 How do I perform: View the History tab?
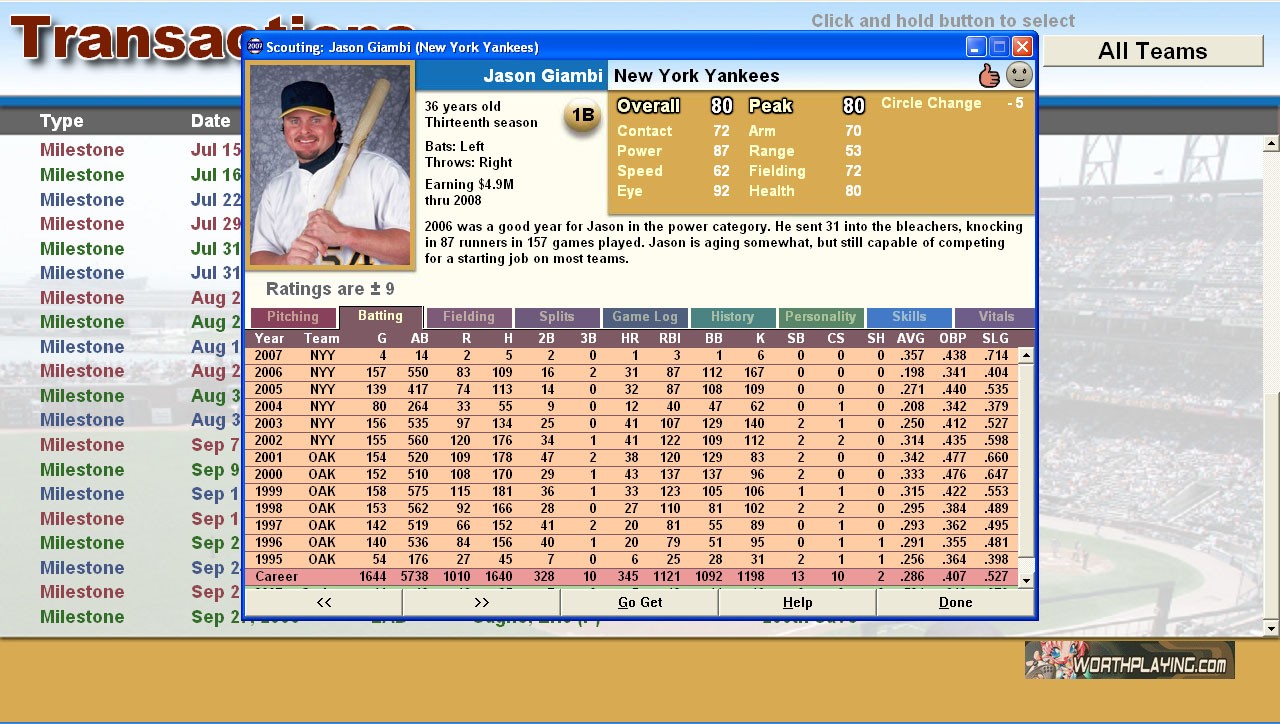point(732,317)
